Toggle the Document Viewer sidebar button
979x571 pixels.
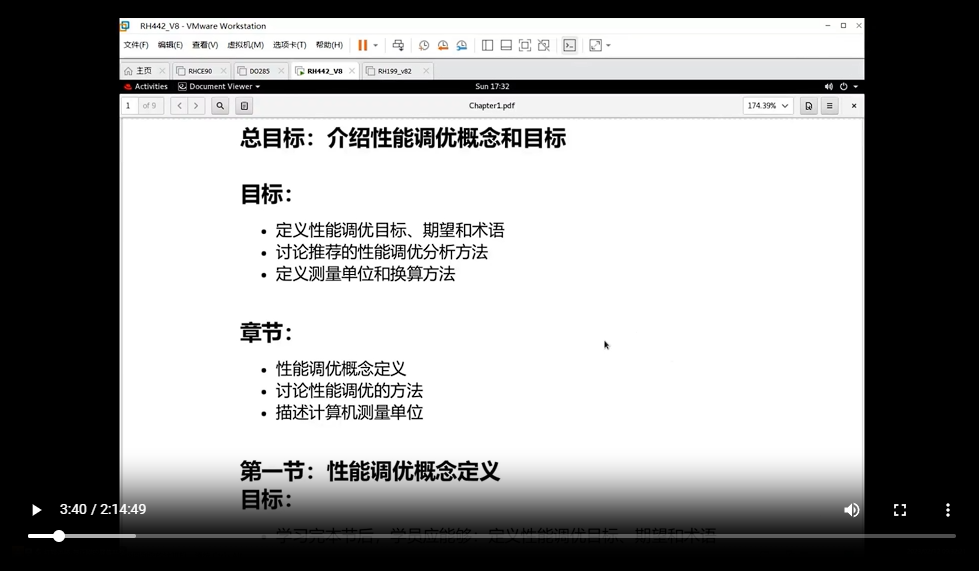tap(243, 106)
